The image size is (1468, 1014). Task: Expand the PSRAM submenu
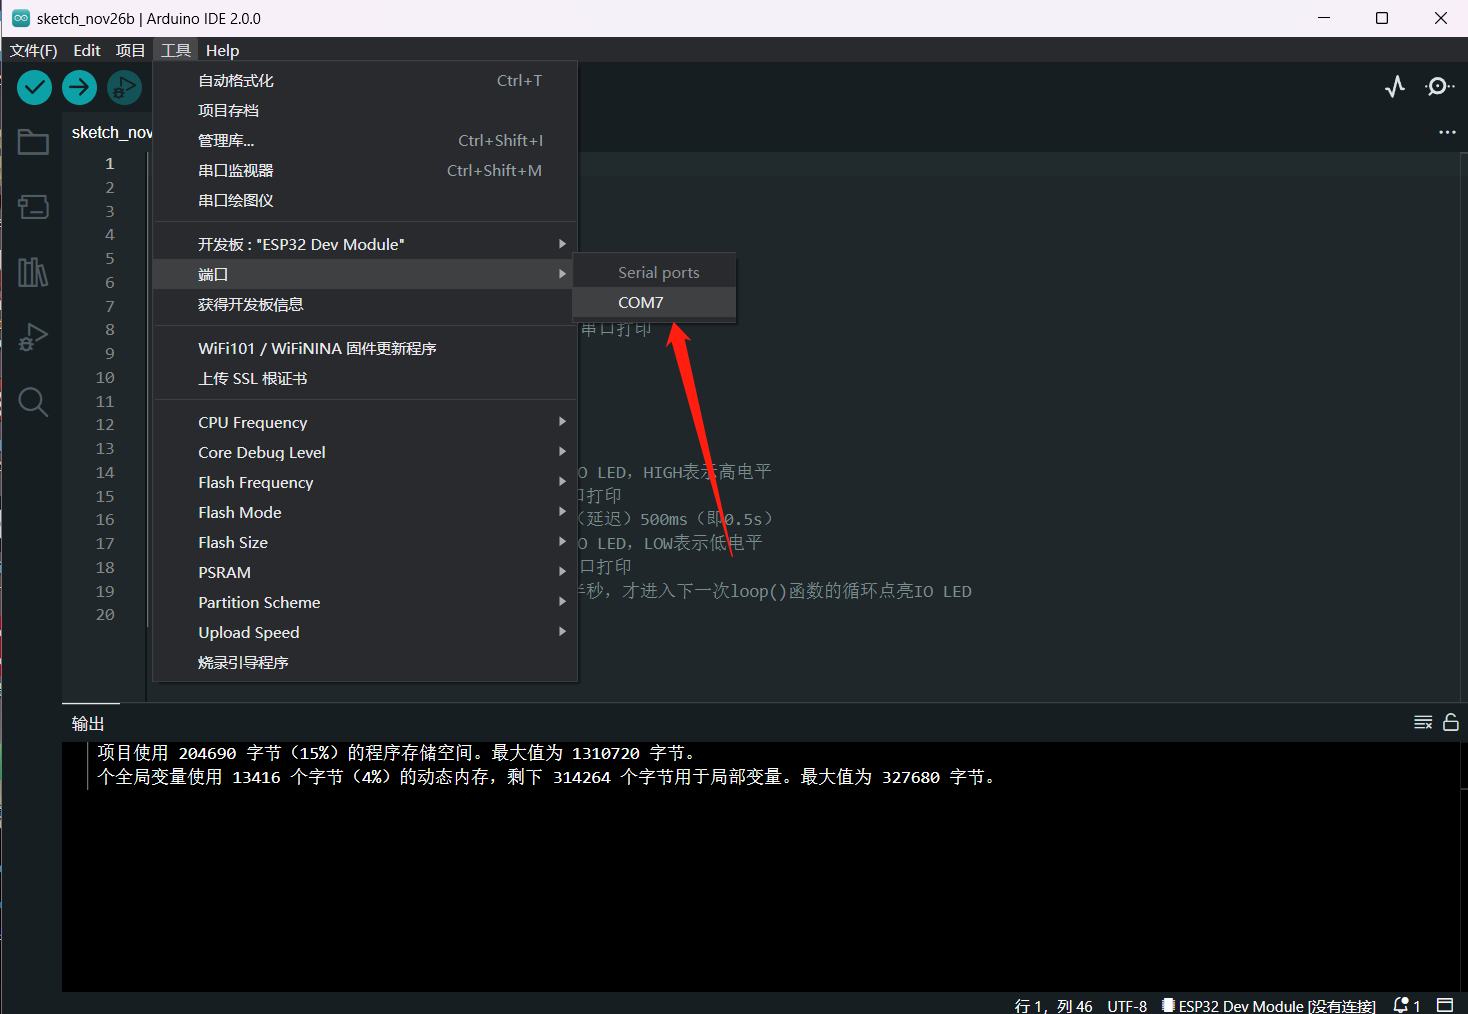coord(365,572)
